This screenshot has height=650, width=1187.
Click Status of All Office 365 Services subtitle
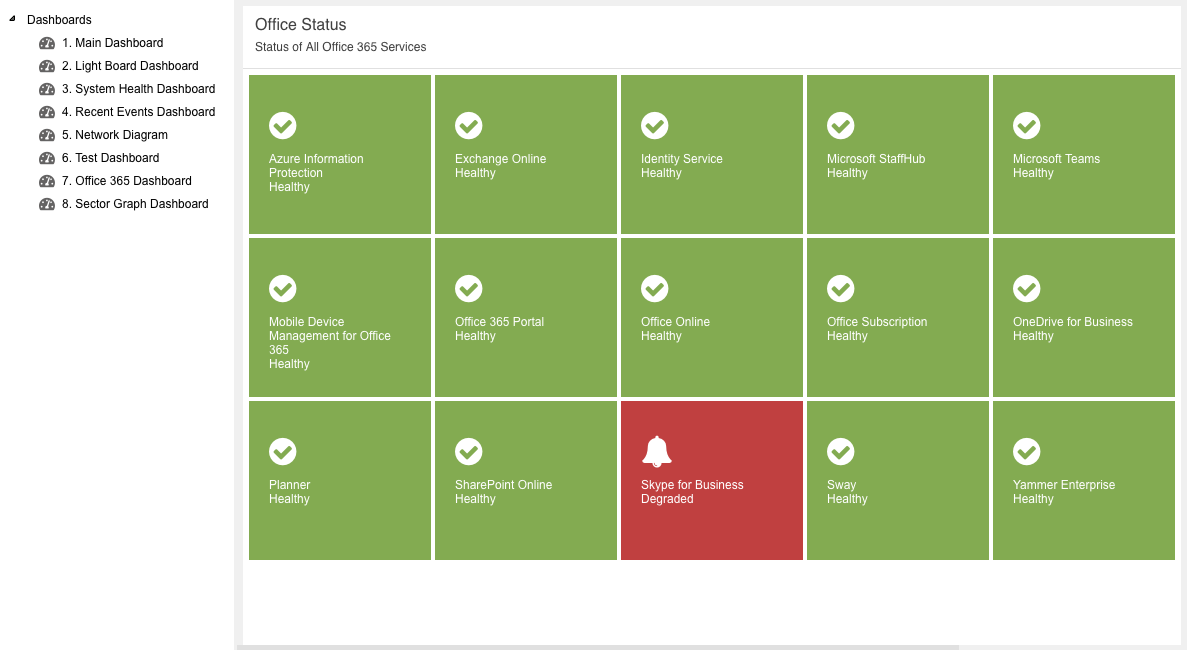pos(341,47)
